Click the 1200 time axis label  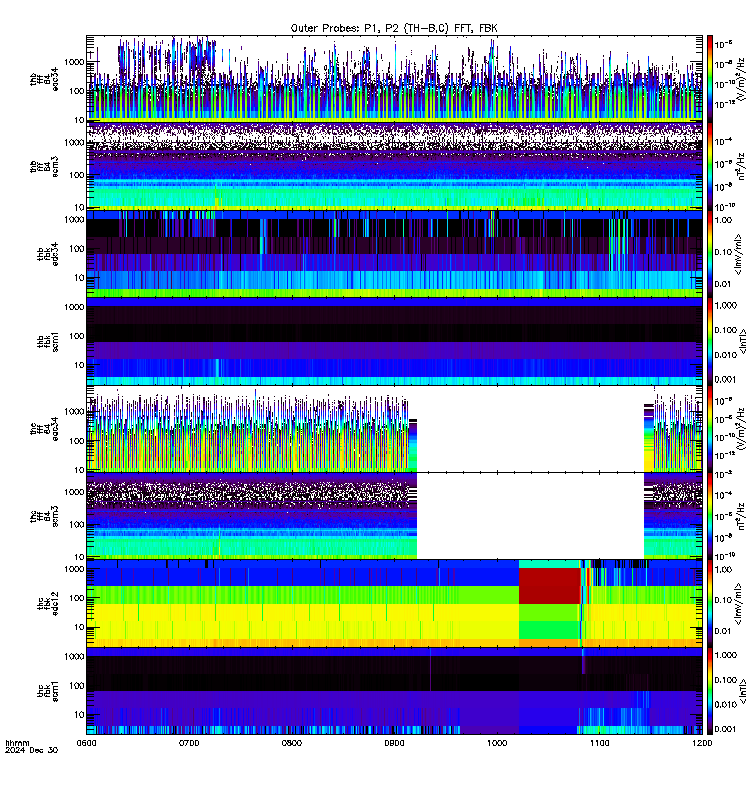click(x=702, y=743)
